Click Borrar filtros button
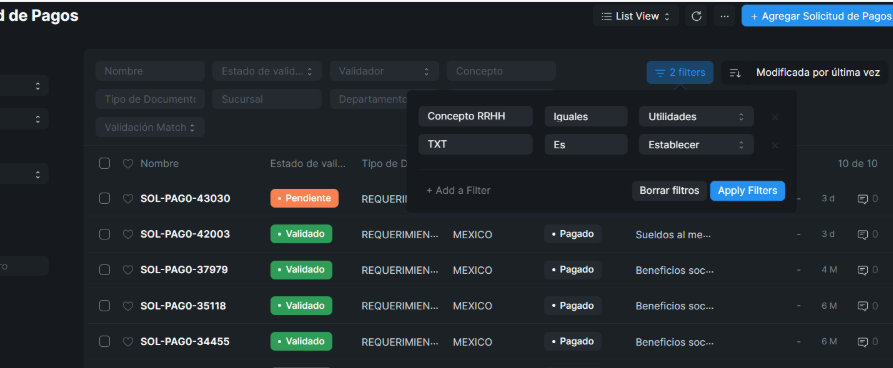 (x=669, y=191)
